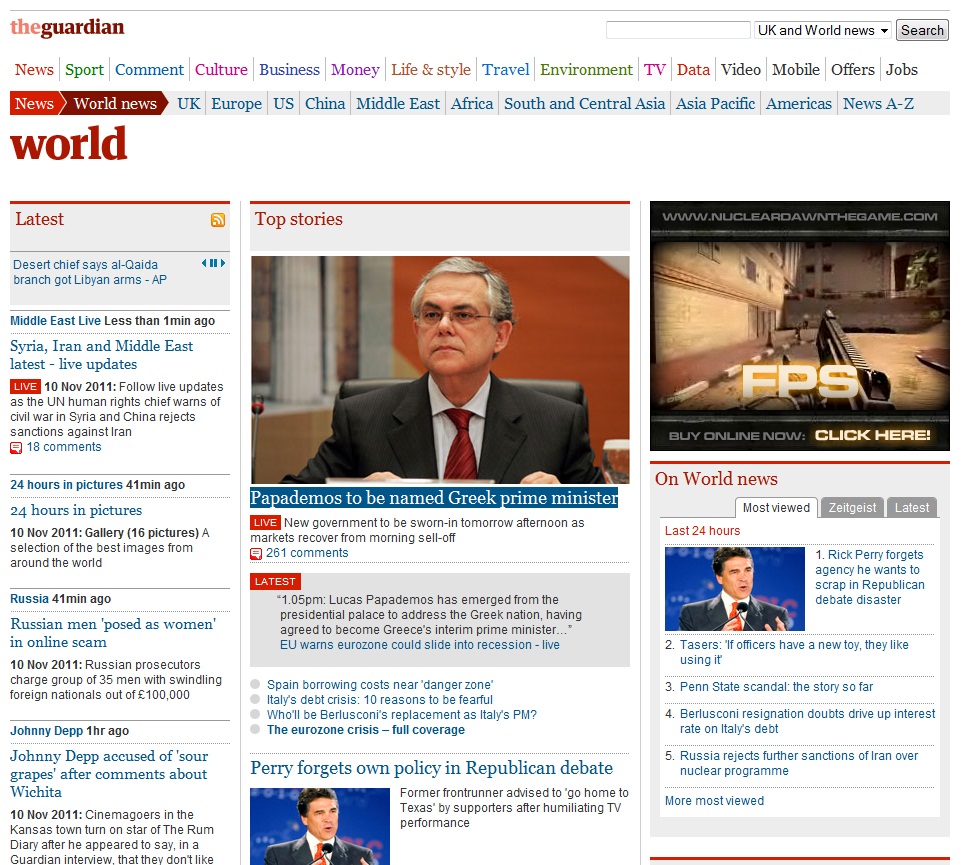
Task: Click the Search button
Action: click(x=922, y=30)
